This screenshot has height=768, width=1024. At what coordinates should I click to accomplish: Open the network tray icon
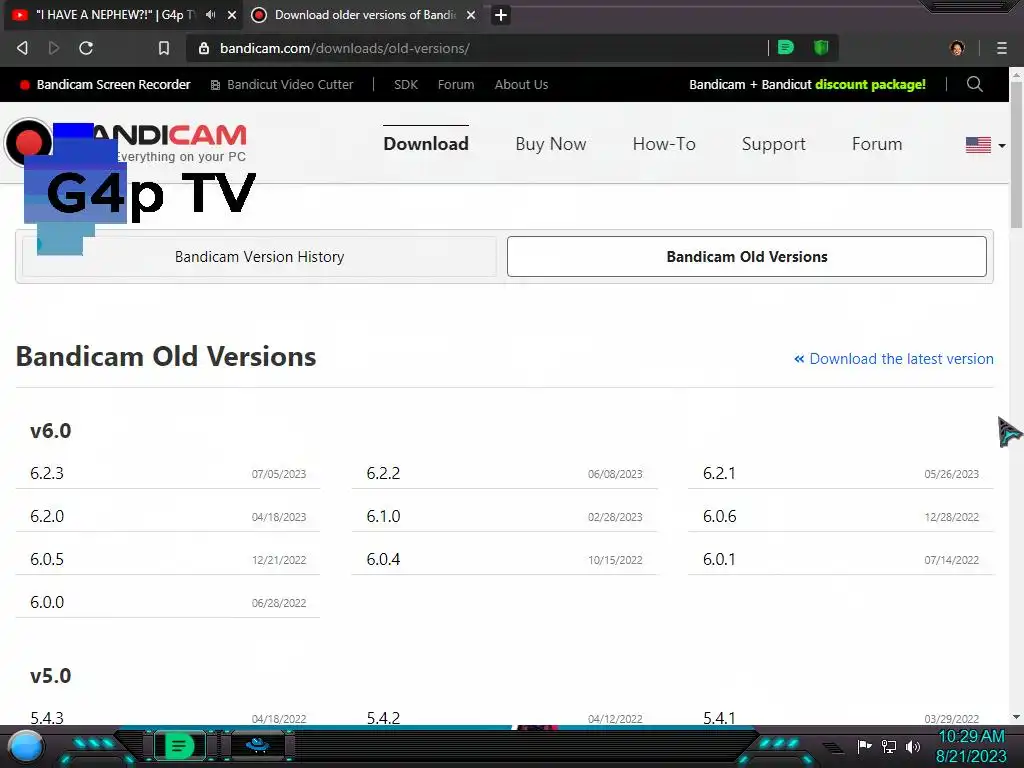click(889, 746)
